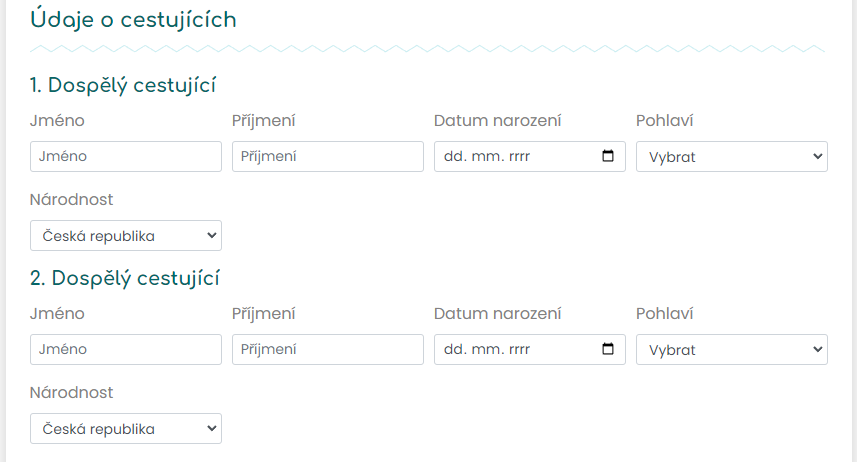This screenshot has height=462, width=857.
Task: Click the '1. Dospělý cestující' heading
Action: (123, 86)
